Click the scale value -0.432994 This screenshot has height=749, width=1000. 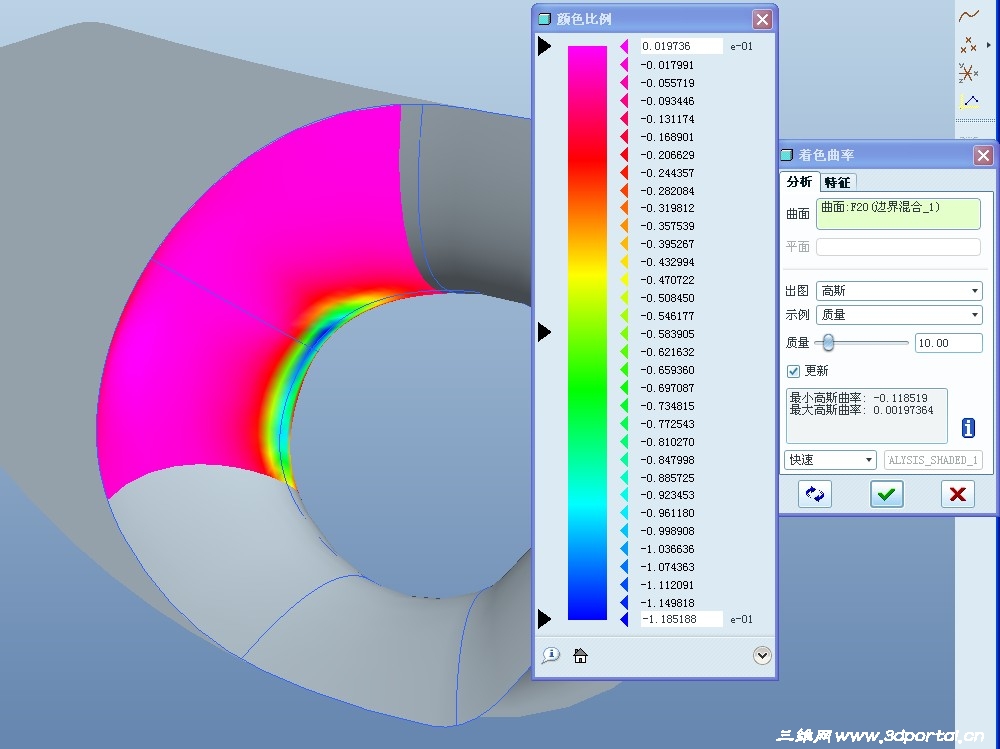pyautogui.click(x=667, y=262)
